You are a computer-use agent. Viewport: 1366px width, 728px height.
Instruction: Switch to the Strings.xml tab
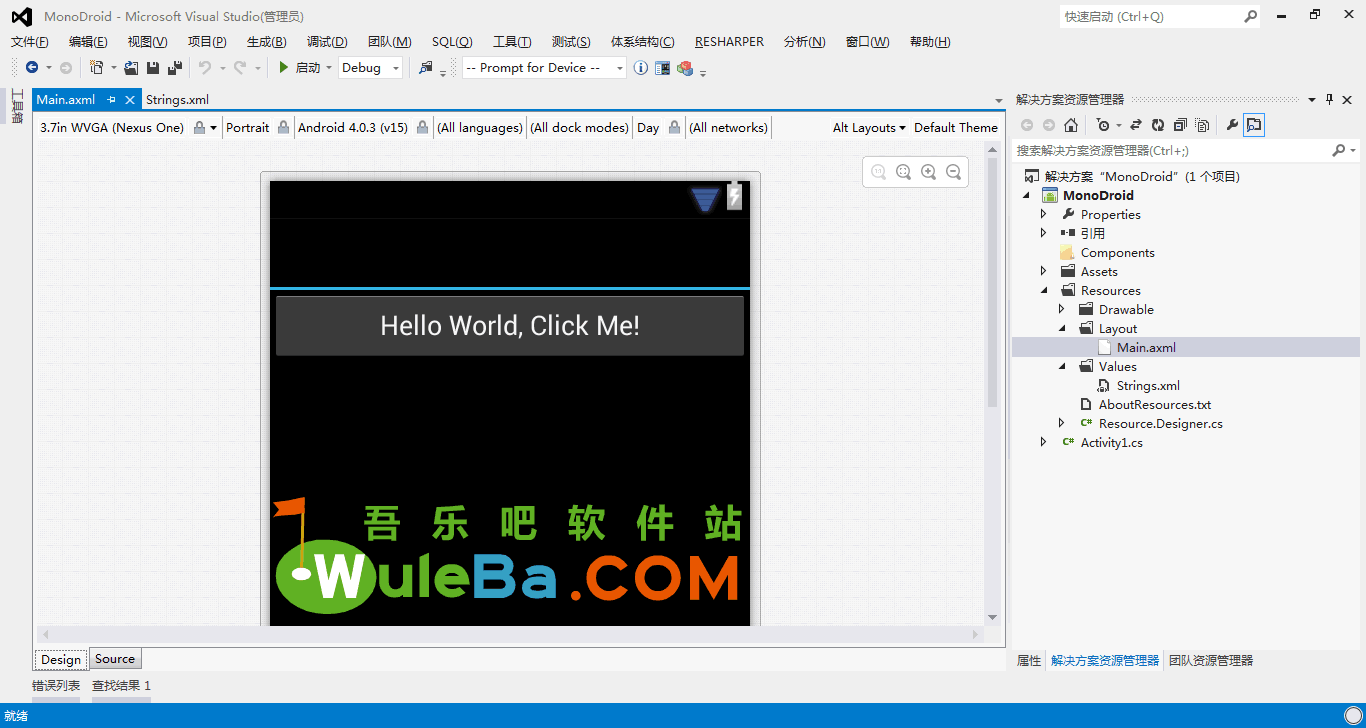pyautogui.click(x=177, y=99)
